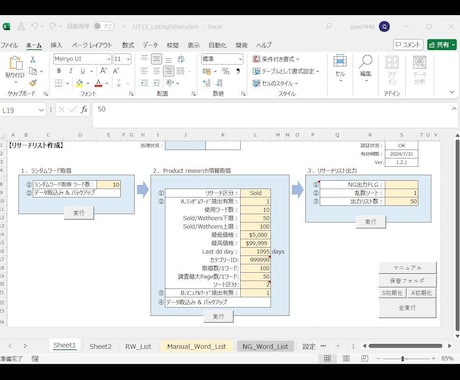Open the NG_Word_List worksheet tab
The height and width of the screenshot is (380, 460).
coord(265,346)
